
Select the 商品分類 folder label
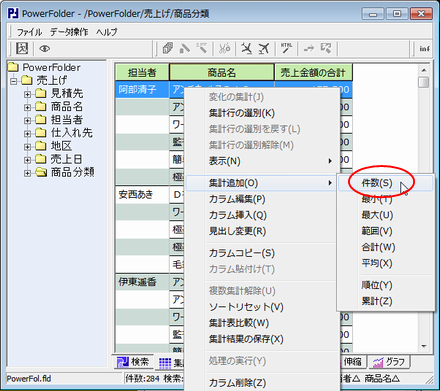point(72,172)
